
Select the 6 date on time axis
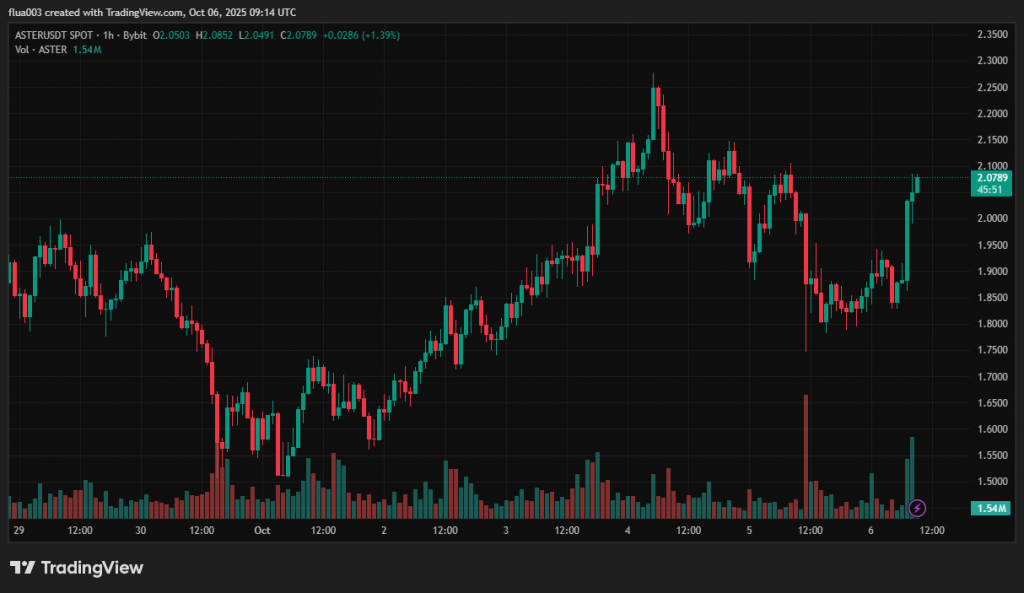point(872,530)
